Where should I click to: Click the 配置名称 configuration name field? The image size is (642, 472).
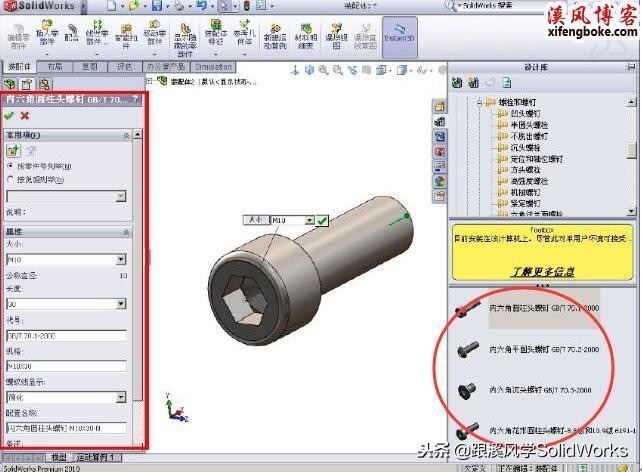coord(67,428)
